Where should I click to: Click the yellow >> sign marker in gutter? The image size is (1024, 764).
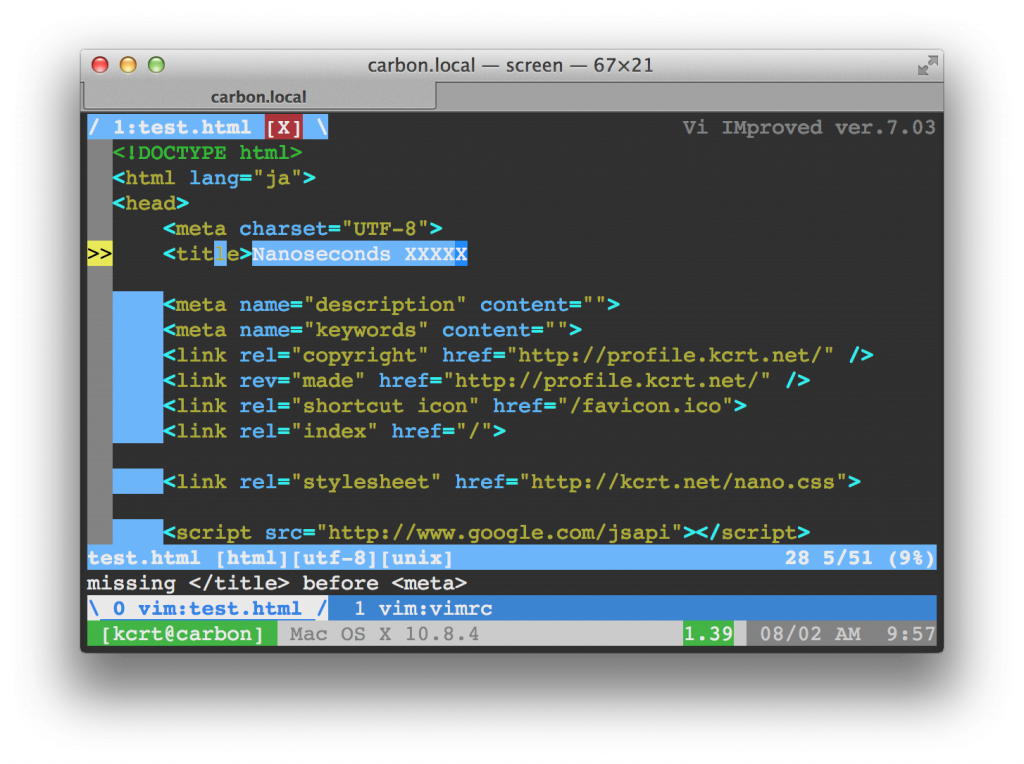(x=100, y=253)
